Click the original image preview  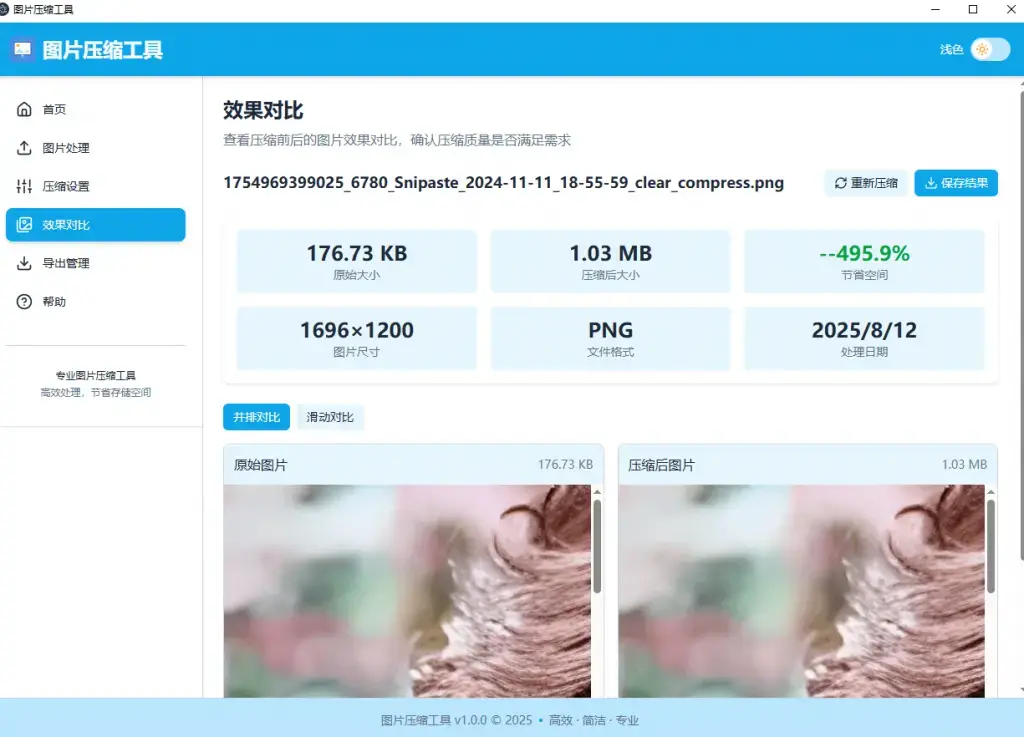click(407, 590)
